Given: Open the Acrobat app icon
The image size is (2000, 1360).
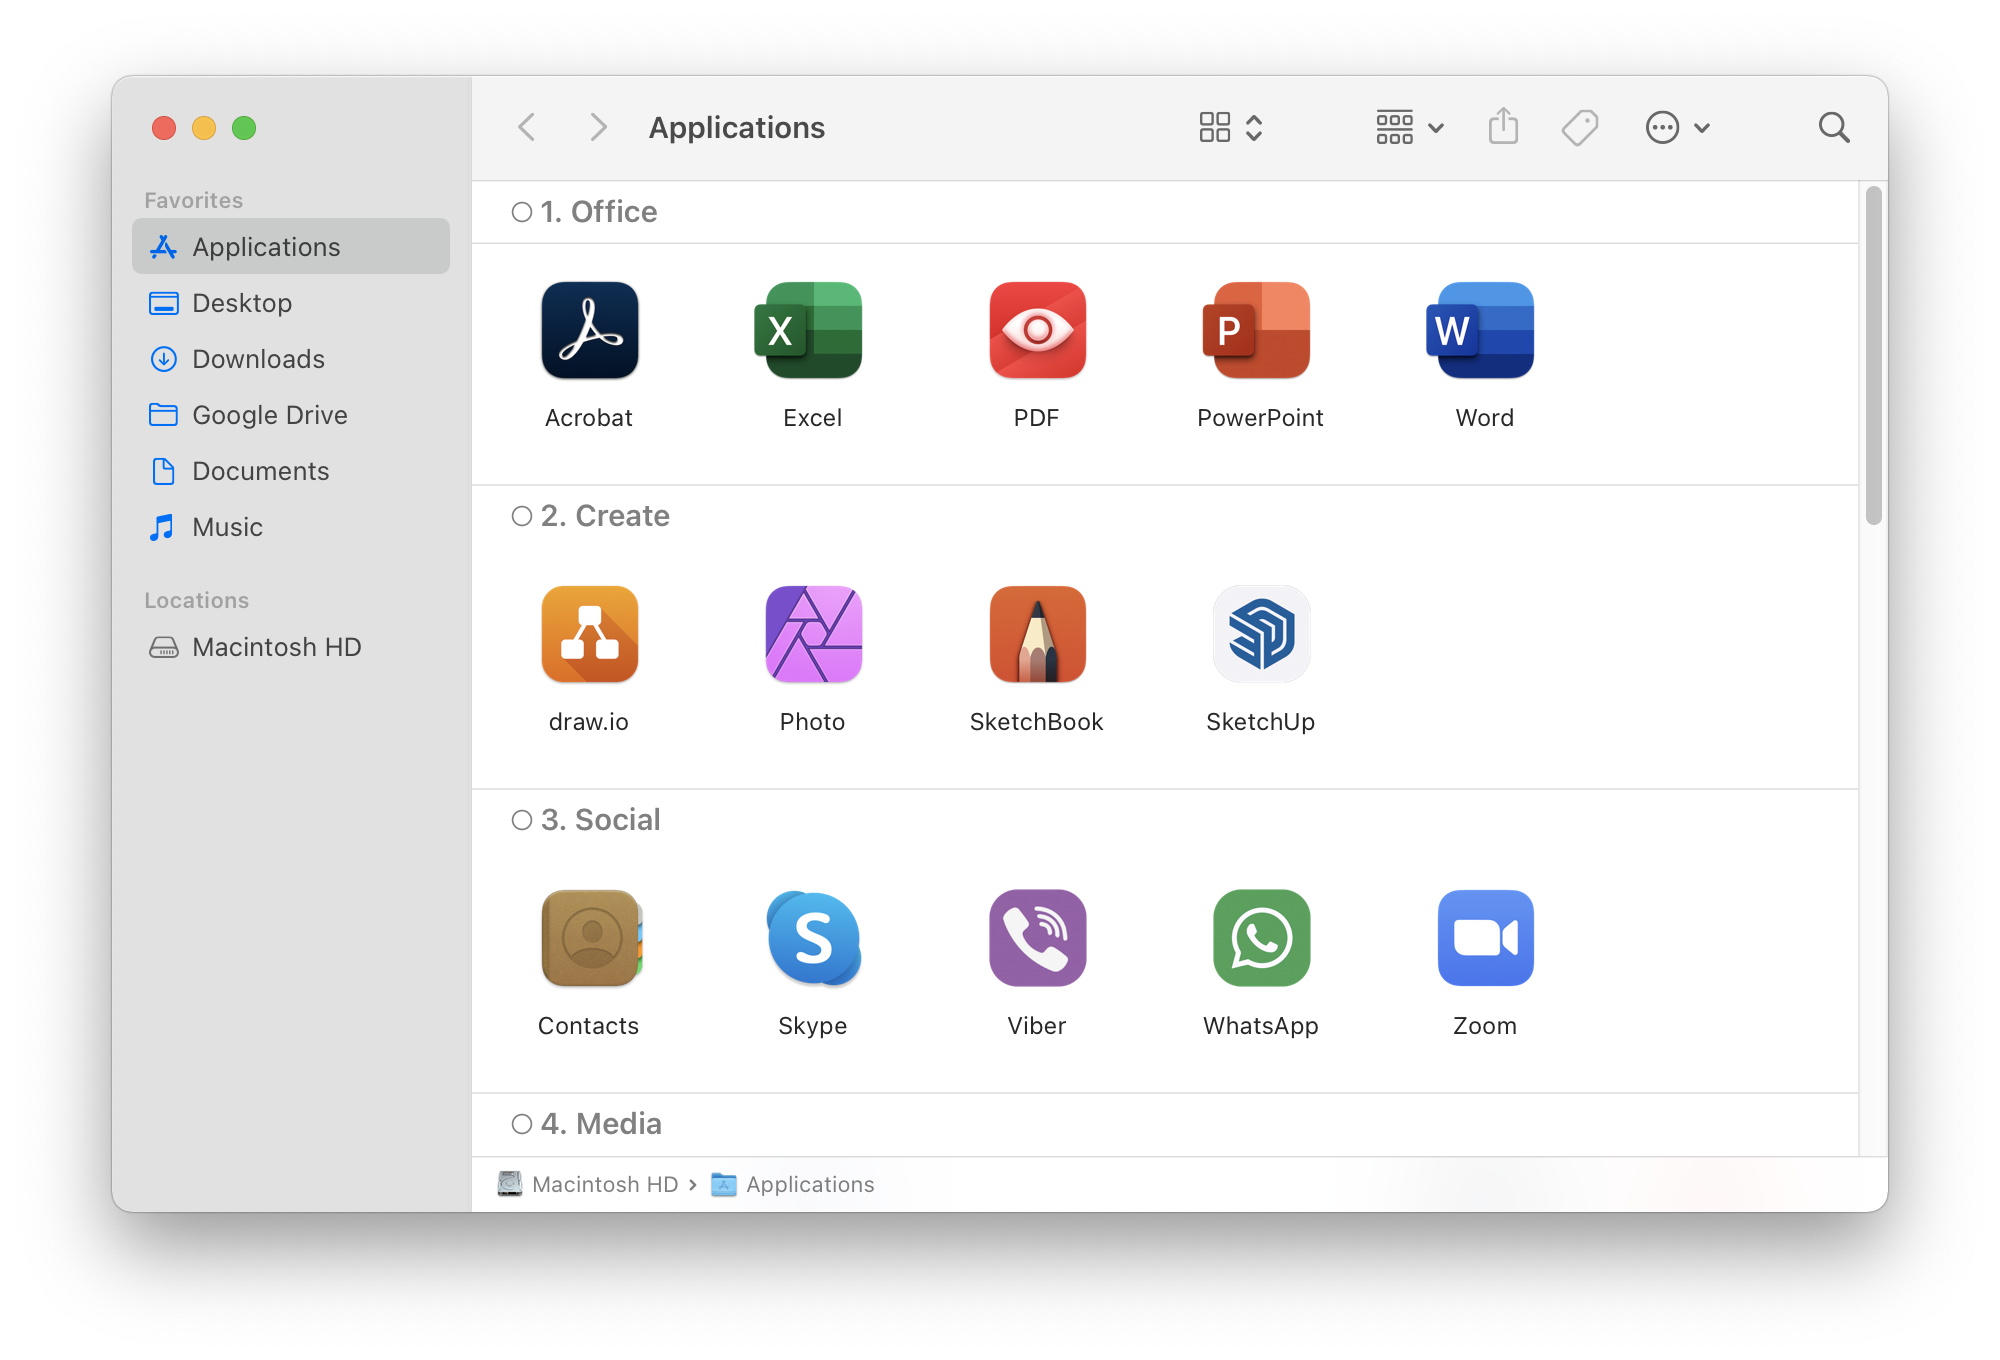Looking at the screenshot, I should click(x=589, y=331).
